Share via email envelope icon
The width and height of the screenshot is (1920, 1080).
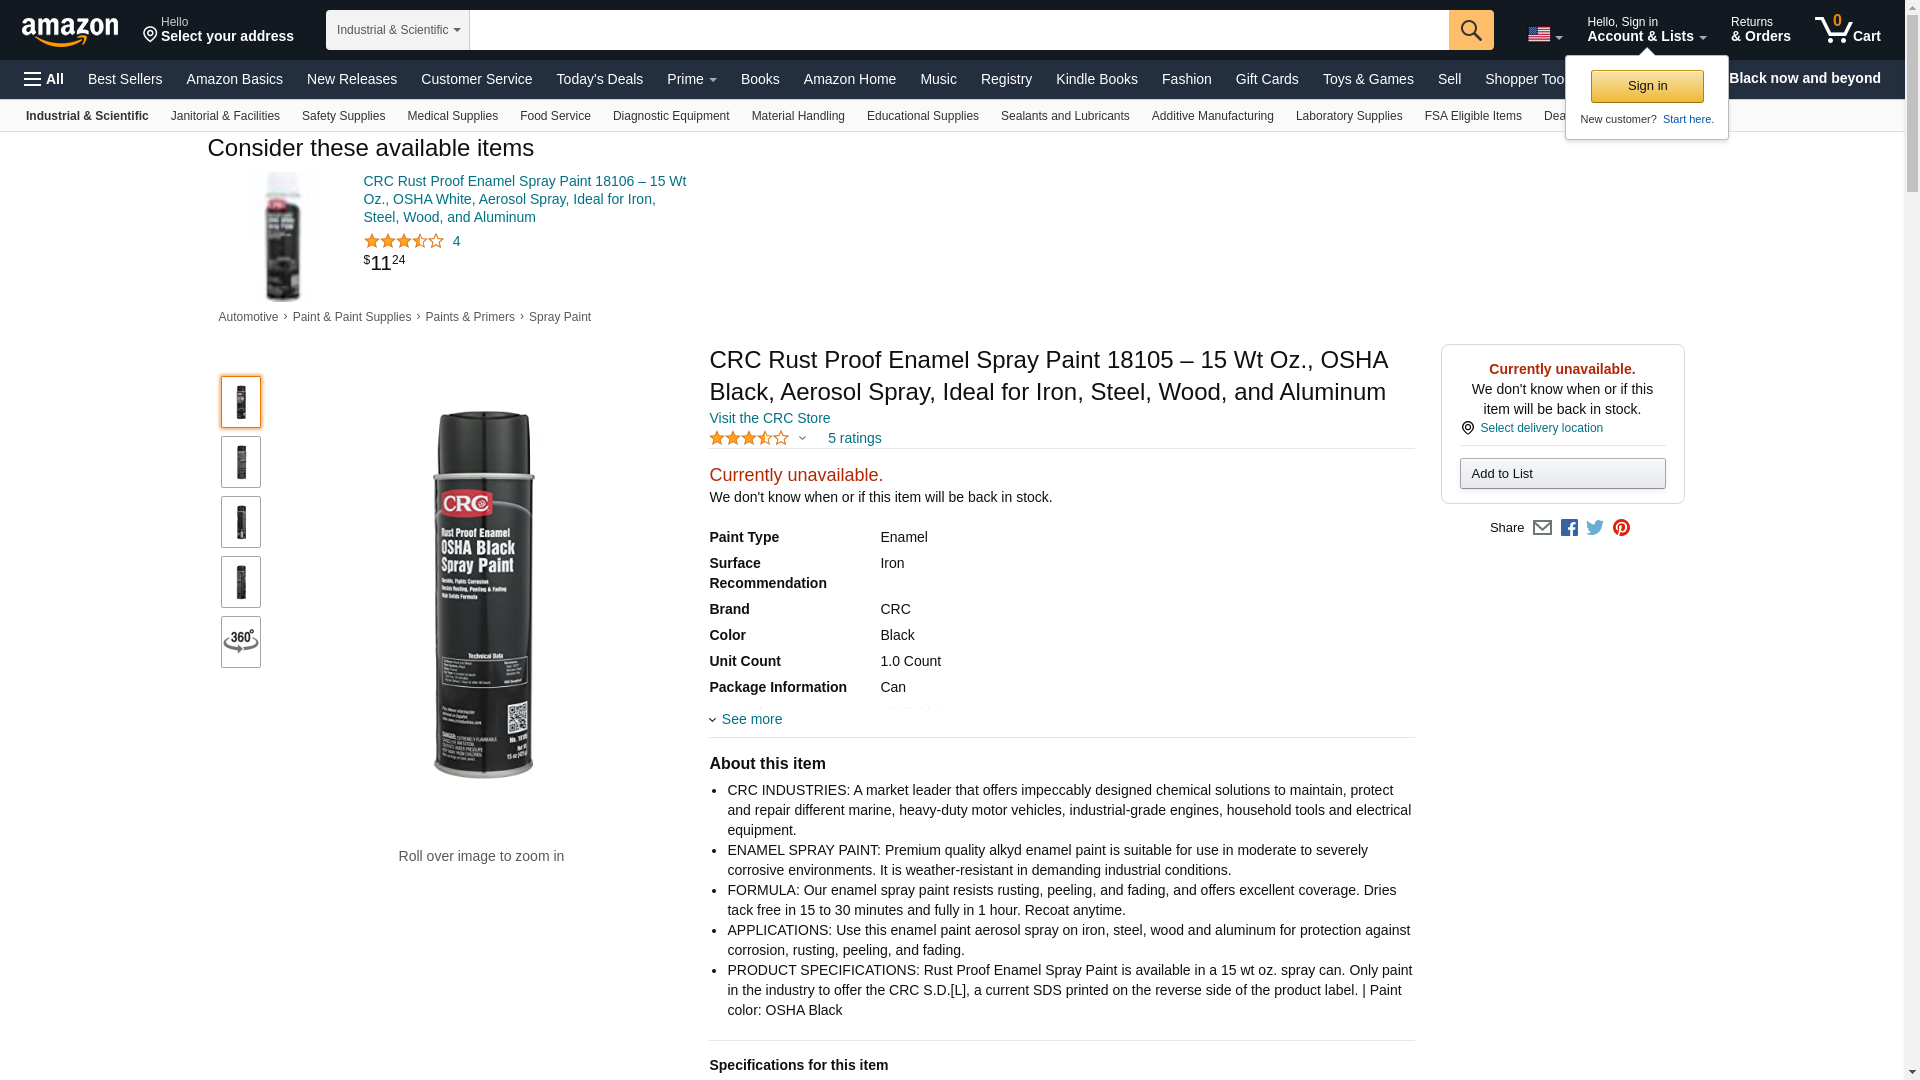click(x=1542, y=528)
